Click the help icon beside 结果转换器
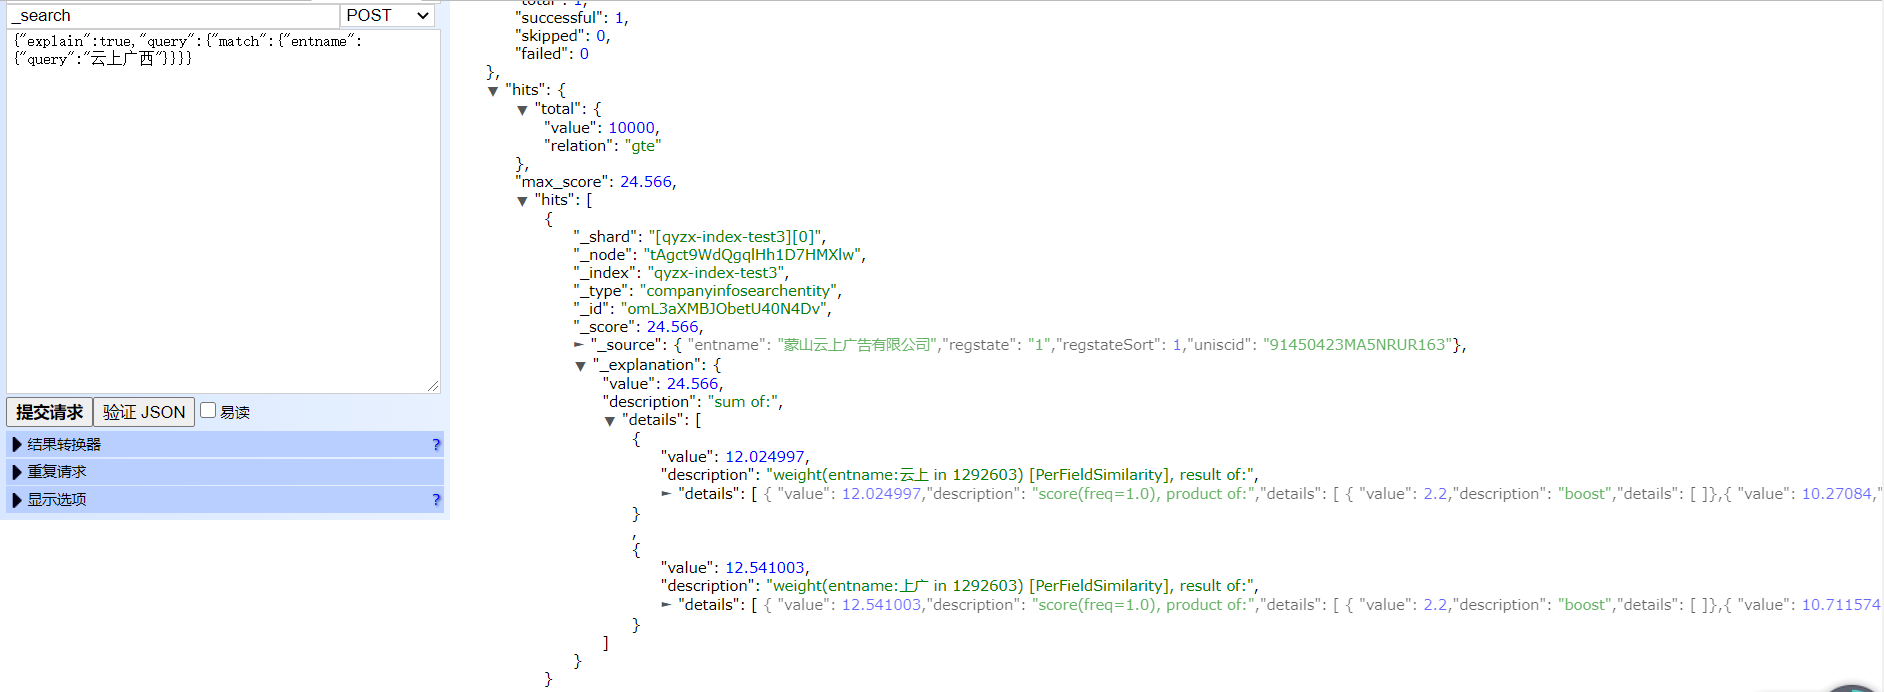This screenshot has width=1884, height=692. 436,445
